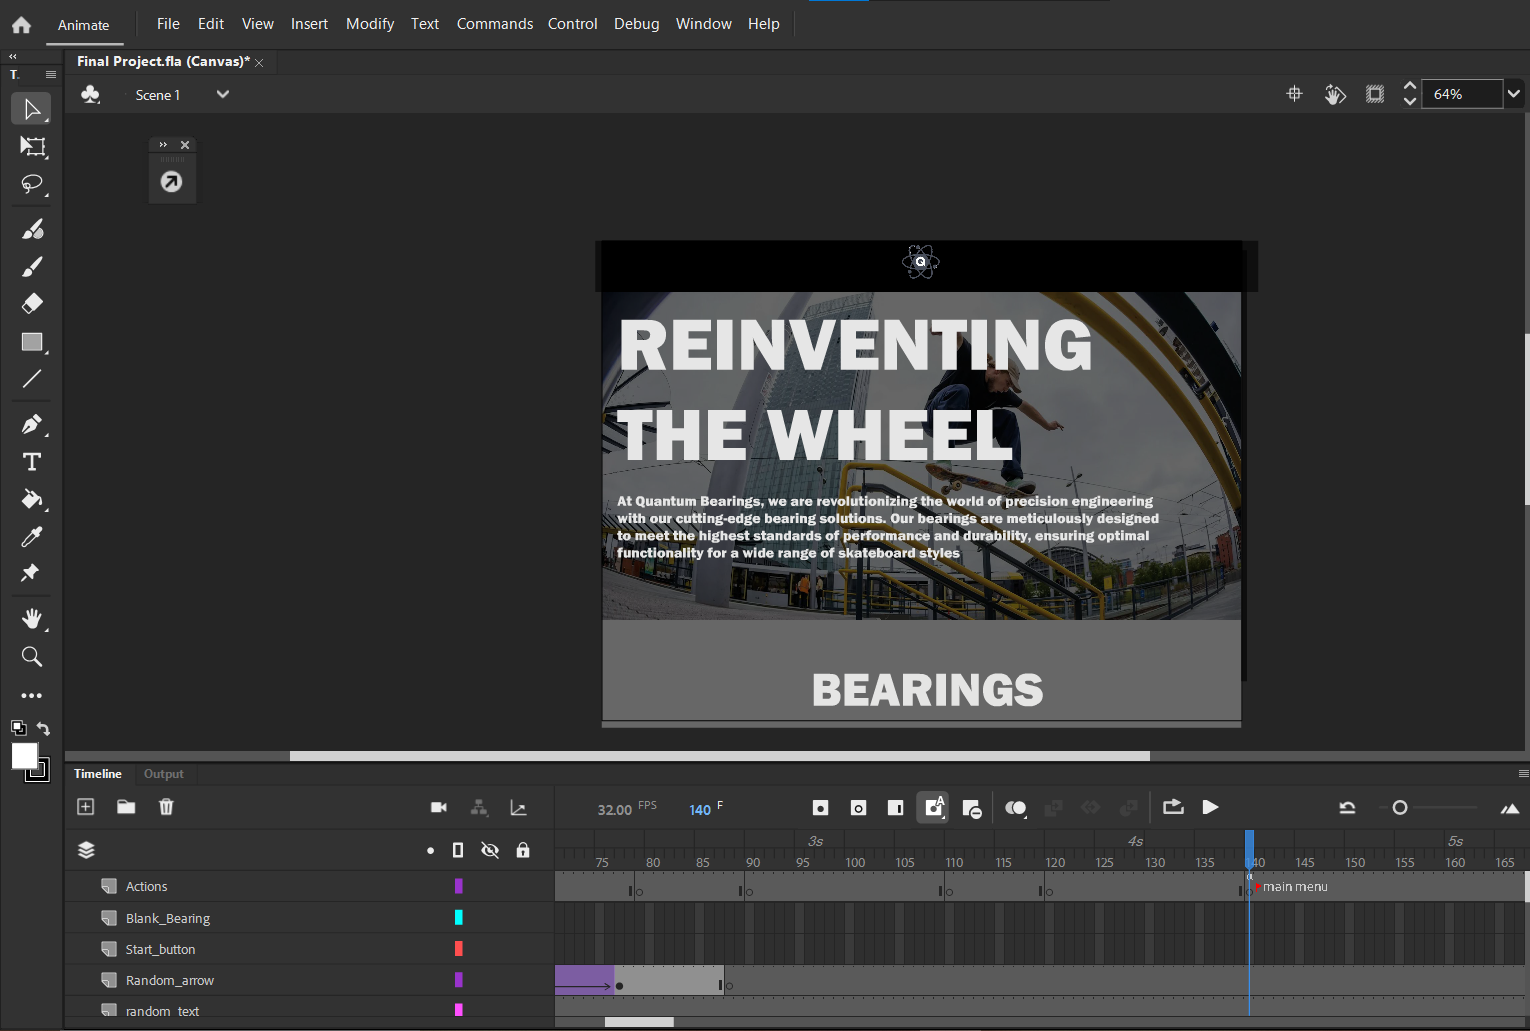Image resolution: width=1530 pixels, height=1031 pixels.
Task: Select the Paint Bucket tool
Action: (x=32, y=499)
